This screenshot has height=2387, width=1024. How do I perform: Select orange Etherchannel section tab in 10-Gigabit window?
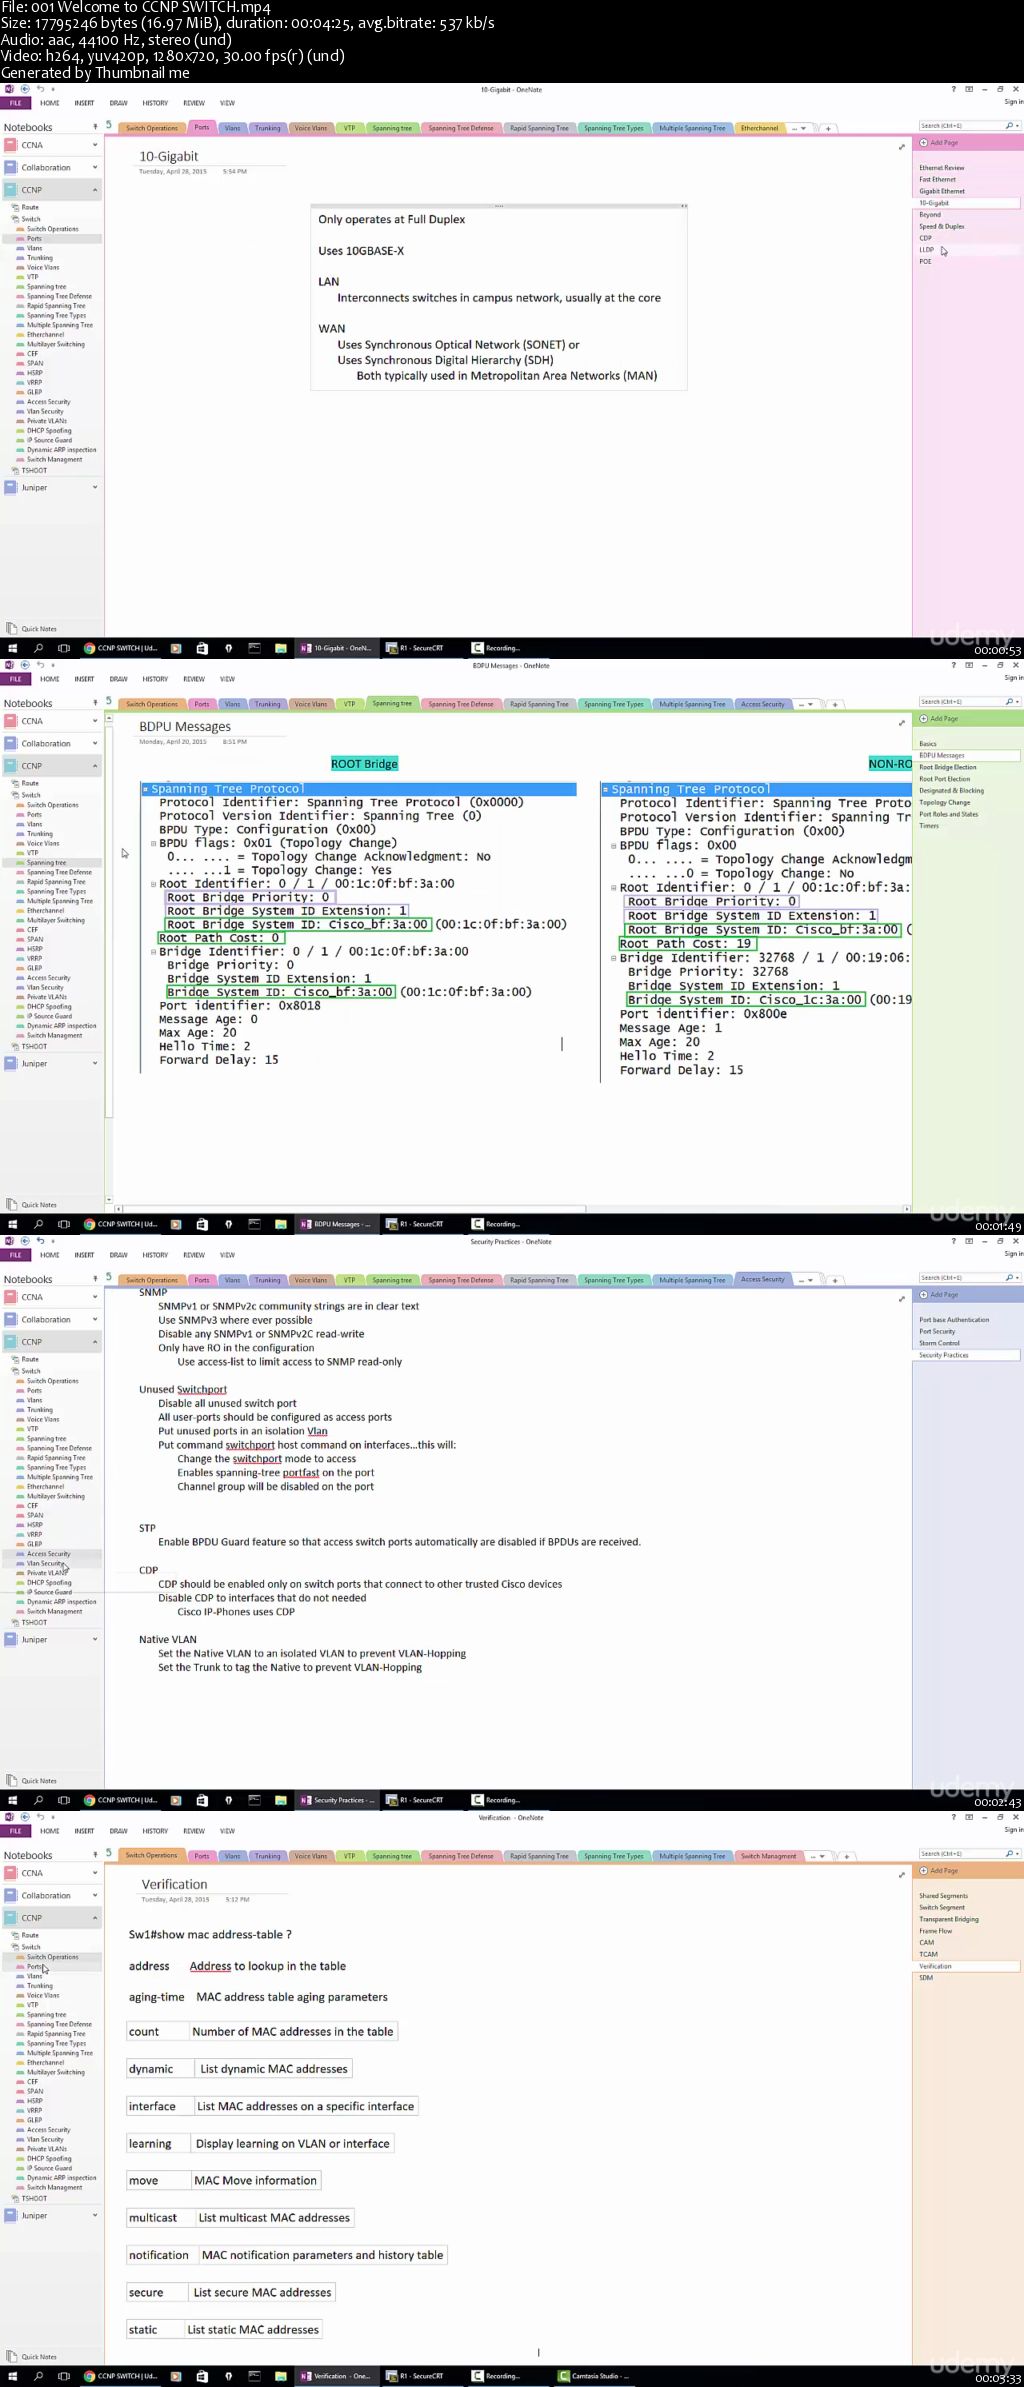coord(760,128)
